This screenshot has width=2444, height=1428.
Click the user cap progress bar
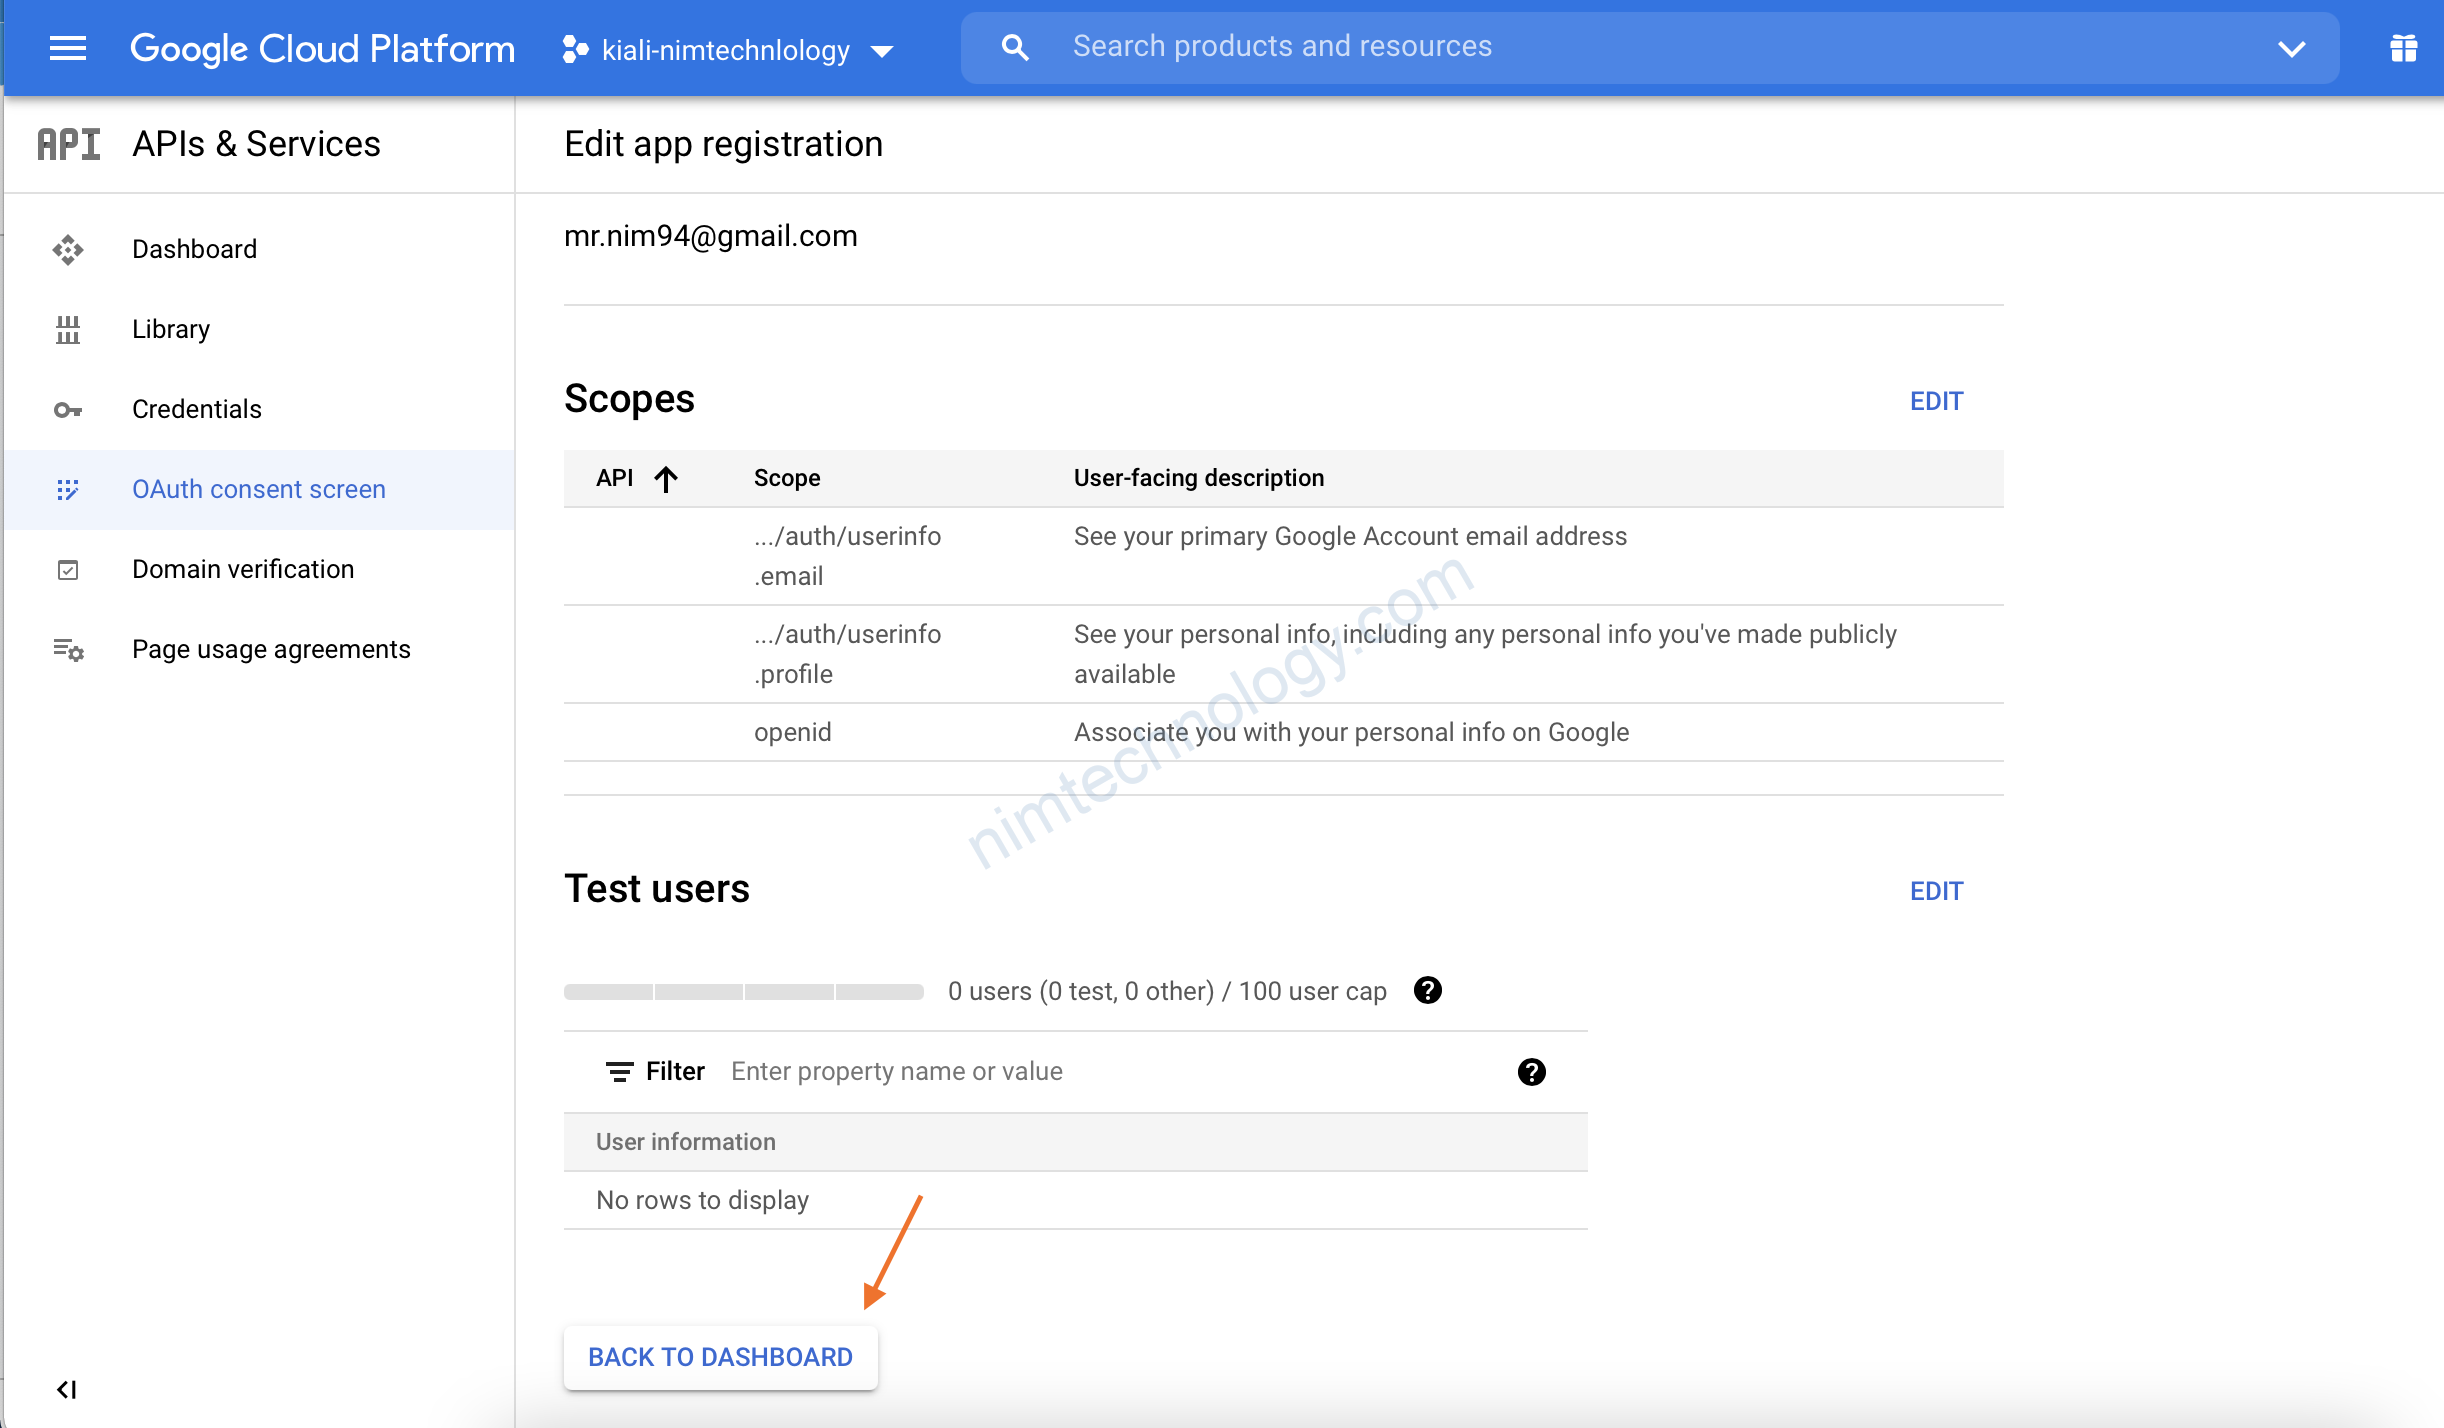tap(744, 992)
